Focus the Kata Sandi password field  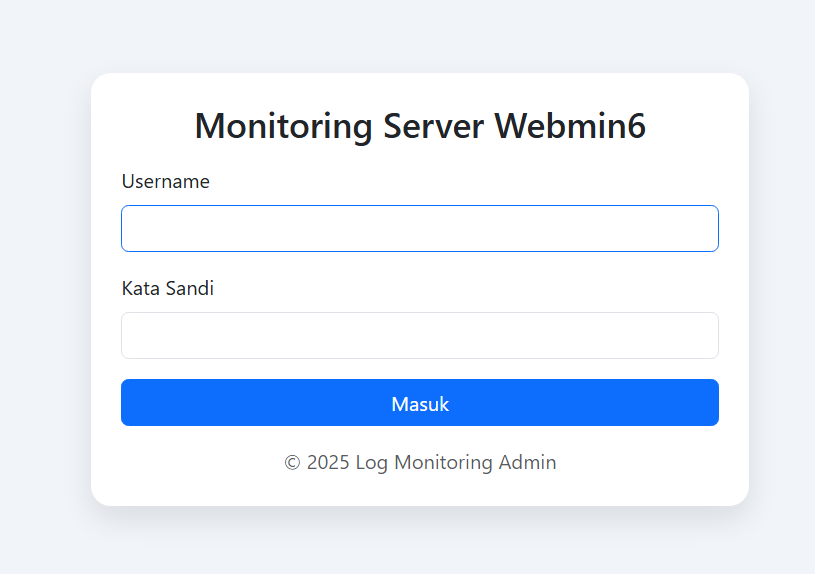(x=419, y=335)
